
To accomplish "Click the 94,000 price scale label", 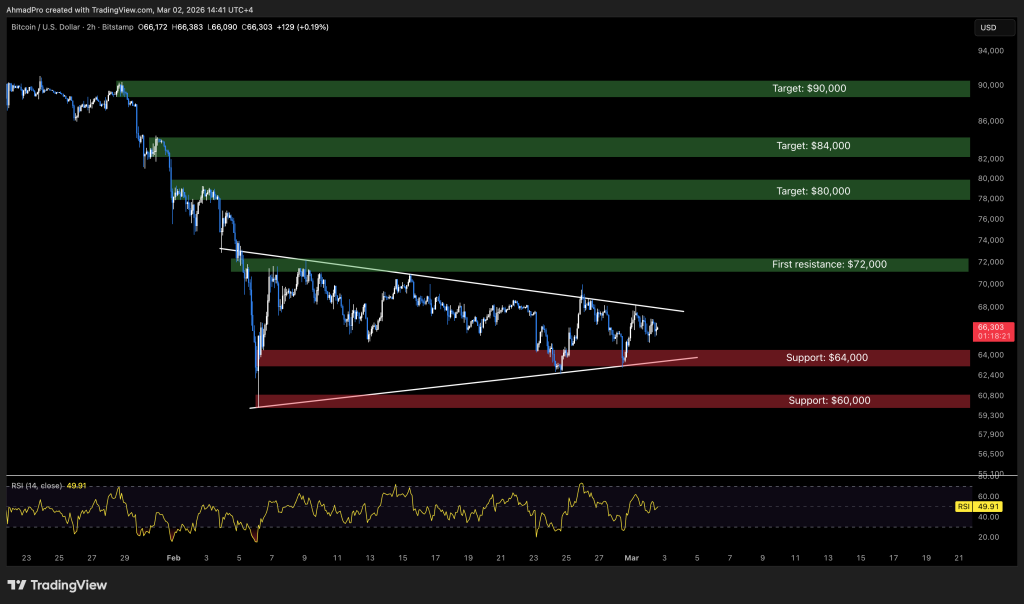I will 990,50.
